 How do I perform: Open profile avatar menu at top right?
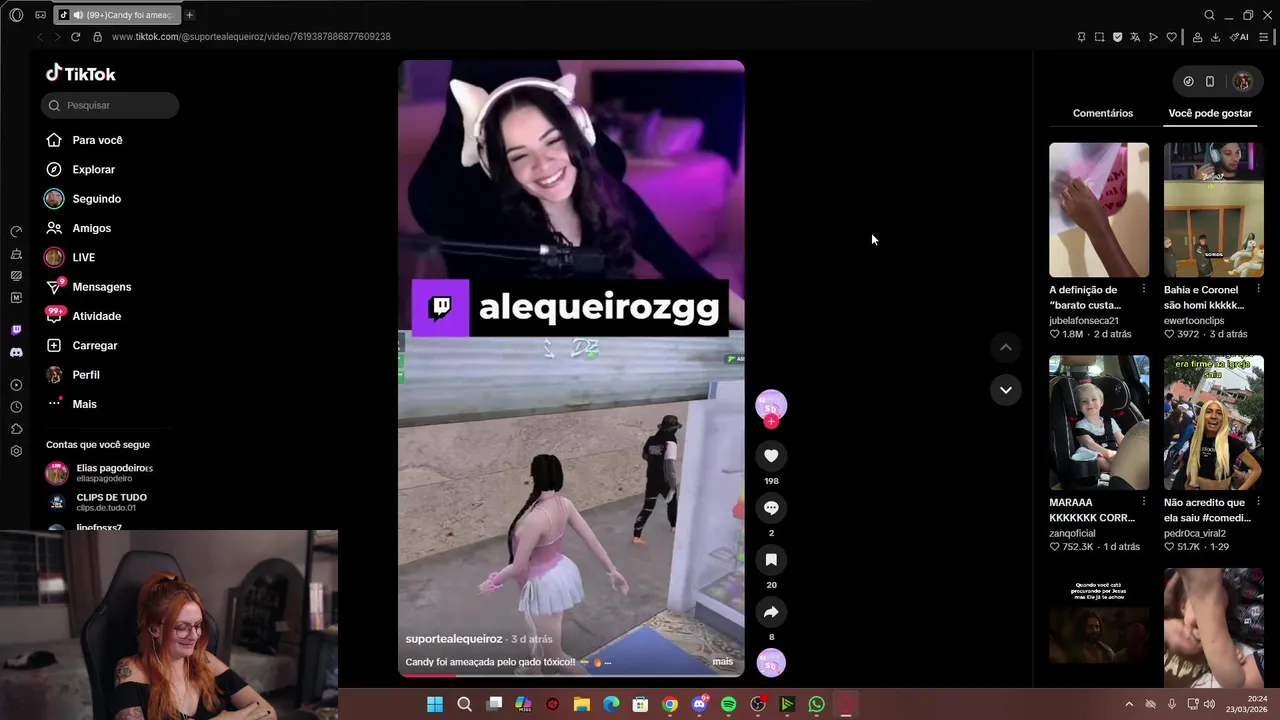click(x=1243, y=82)
